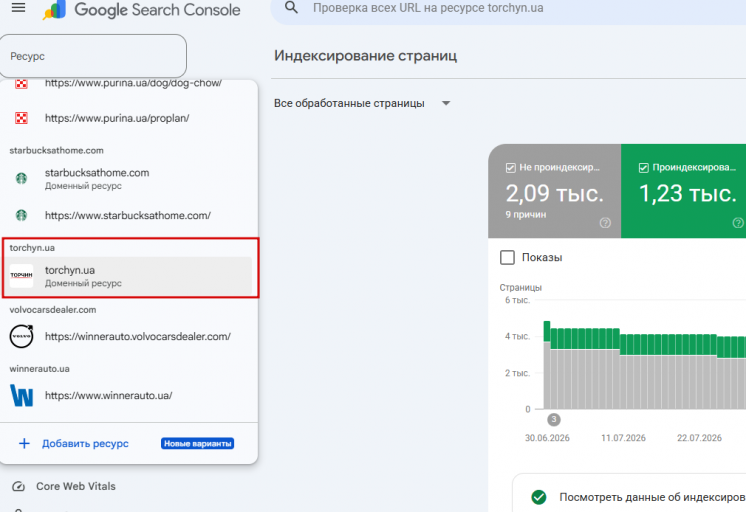This screenshot has width=746, height=512.
Task: Click the Google Search Console logo
Action: tap(142, 10)
